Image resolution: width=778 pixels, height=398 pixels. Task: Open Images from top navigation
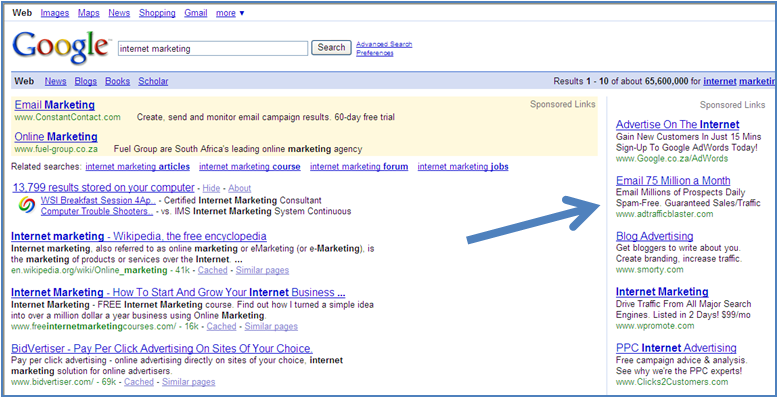click(55, 13)
